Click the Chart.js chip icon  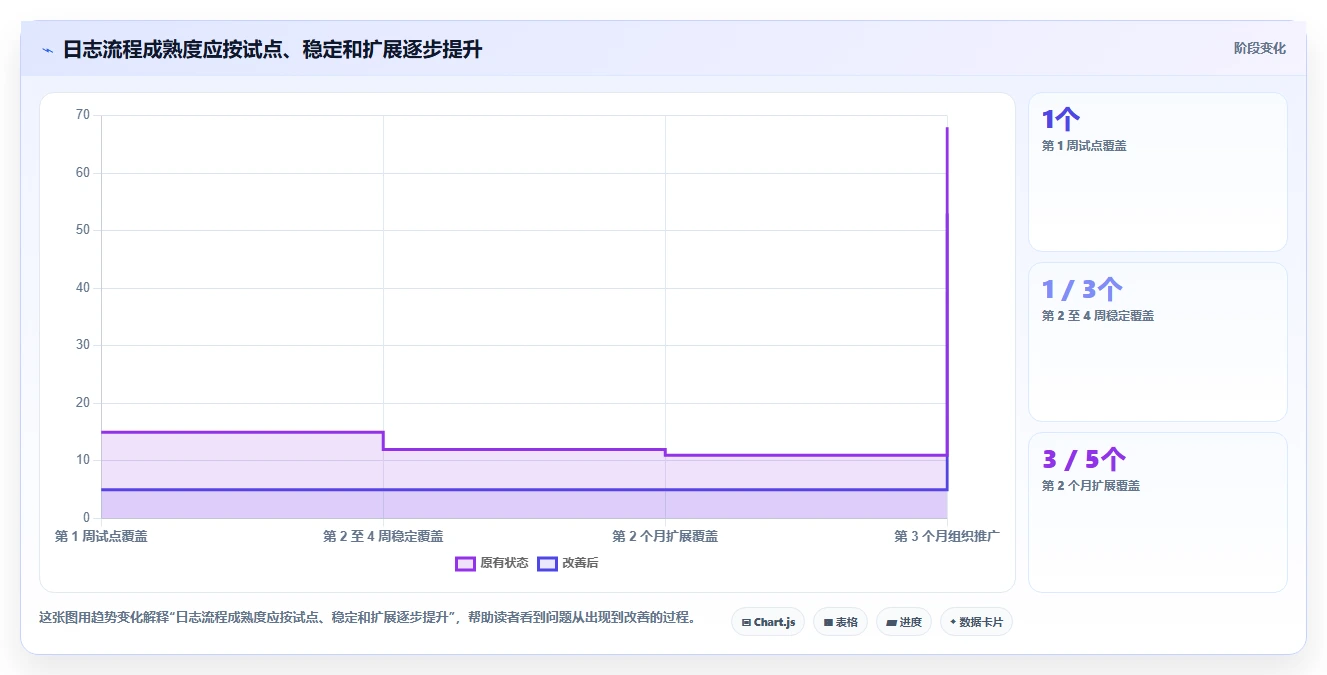point(746,622)
